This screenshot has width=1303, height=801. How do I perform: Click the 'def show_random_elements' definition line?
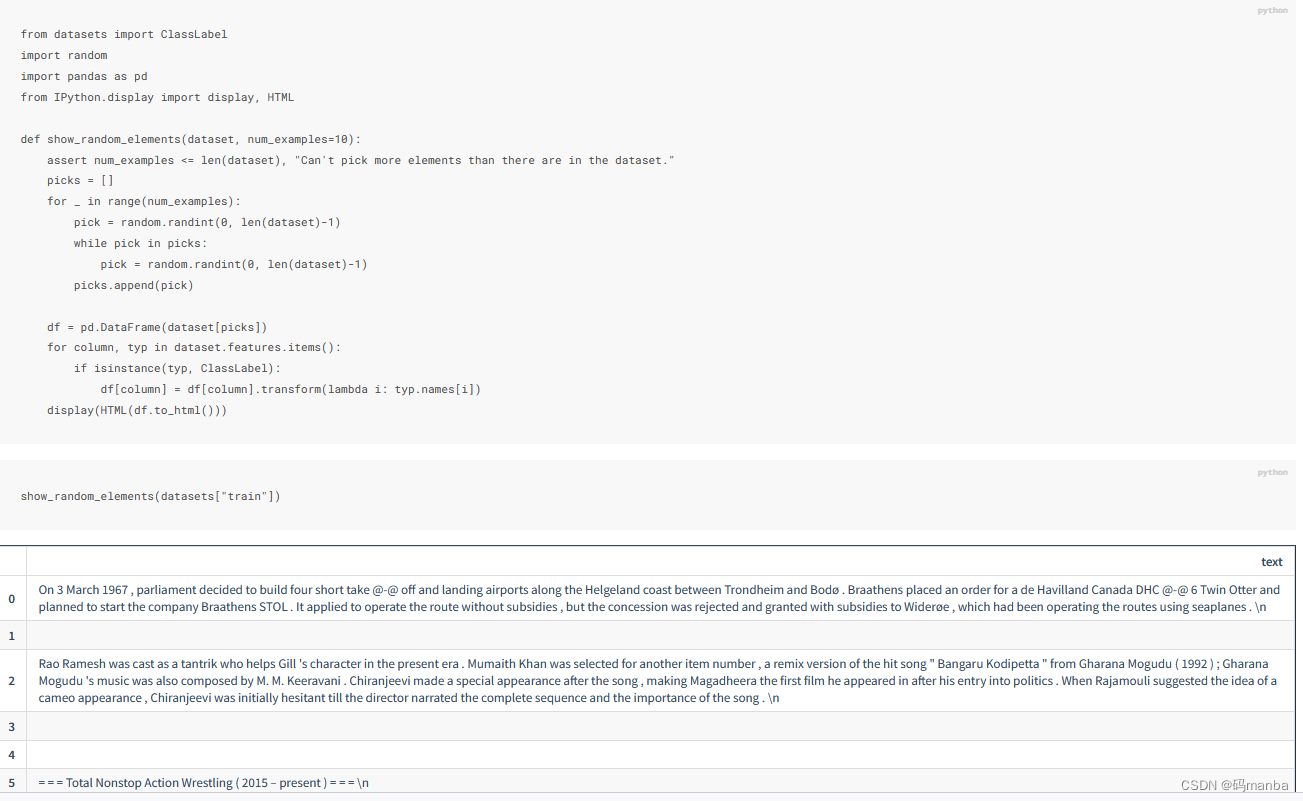tap(190, 139)
